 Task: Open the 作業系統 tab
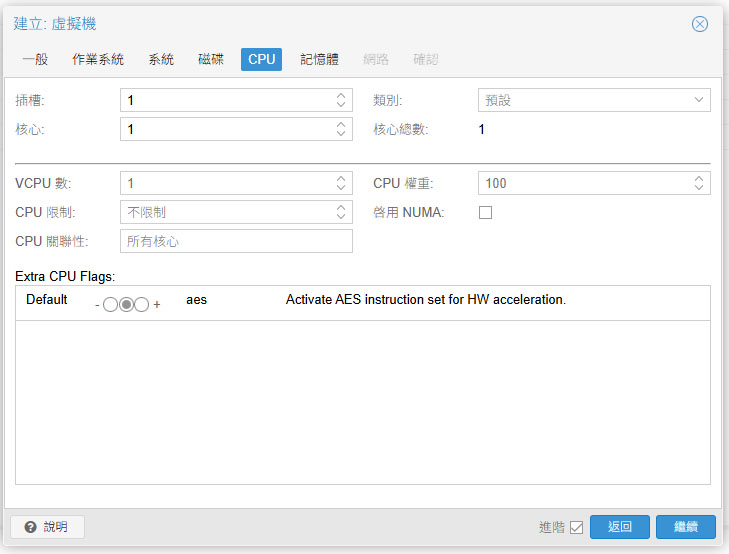pos(98,60)
